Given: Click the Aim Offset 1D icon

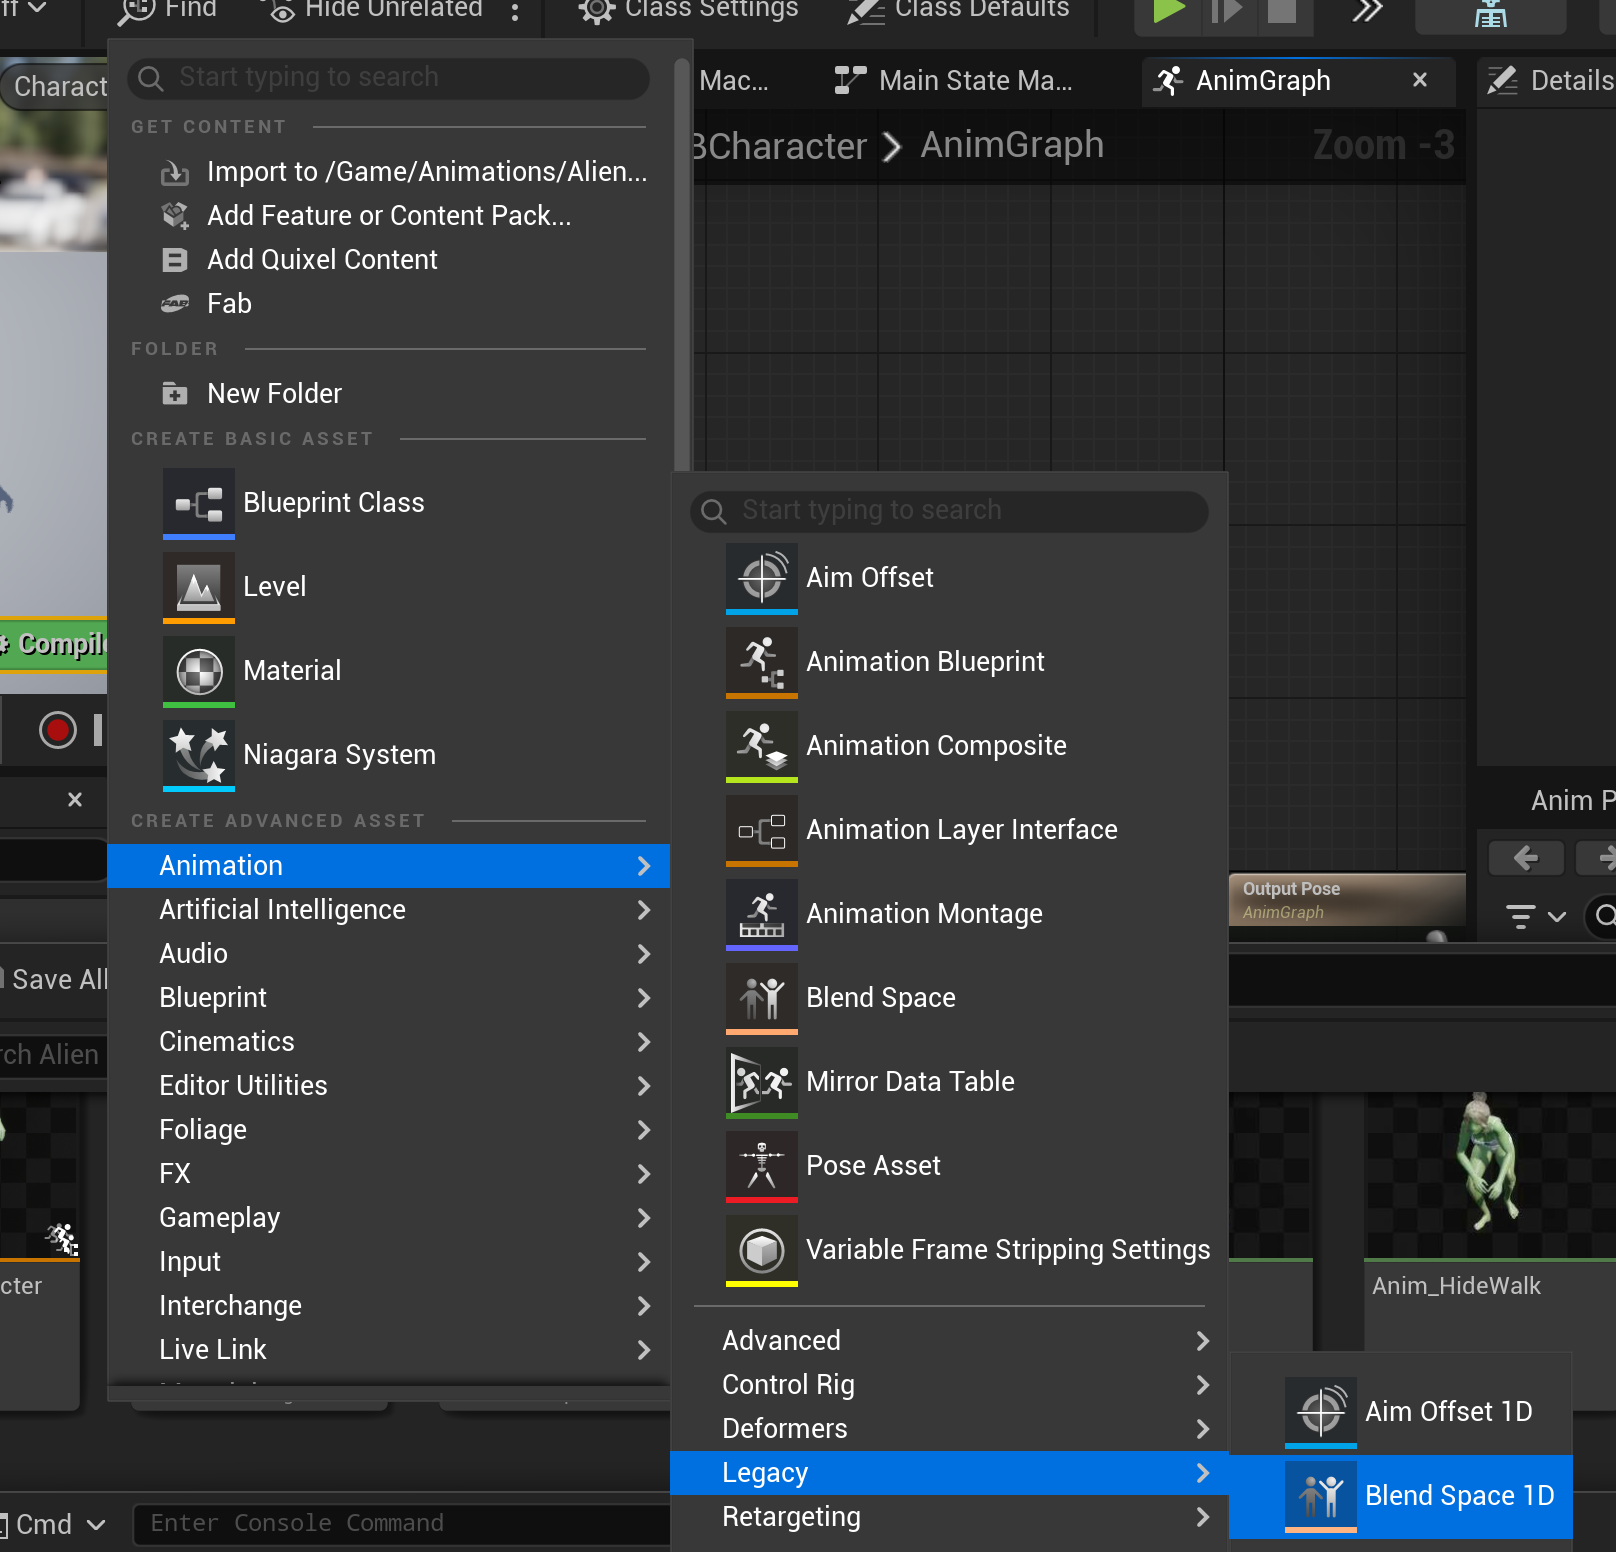Looking at the screenshot, I should coord(1321,1412).
